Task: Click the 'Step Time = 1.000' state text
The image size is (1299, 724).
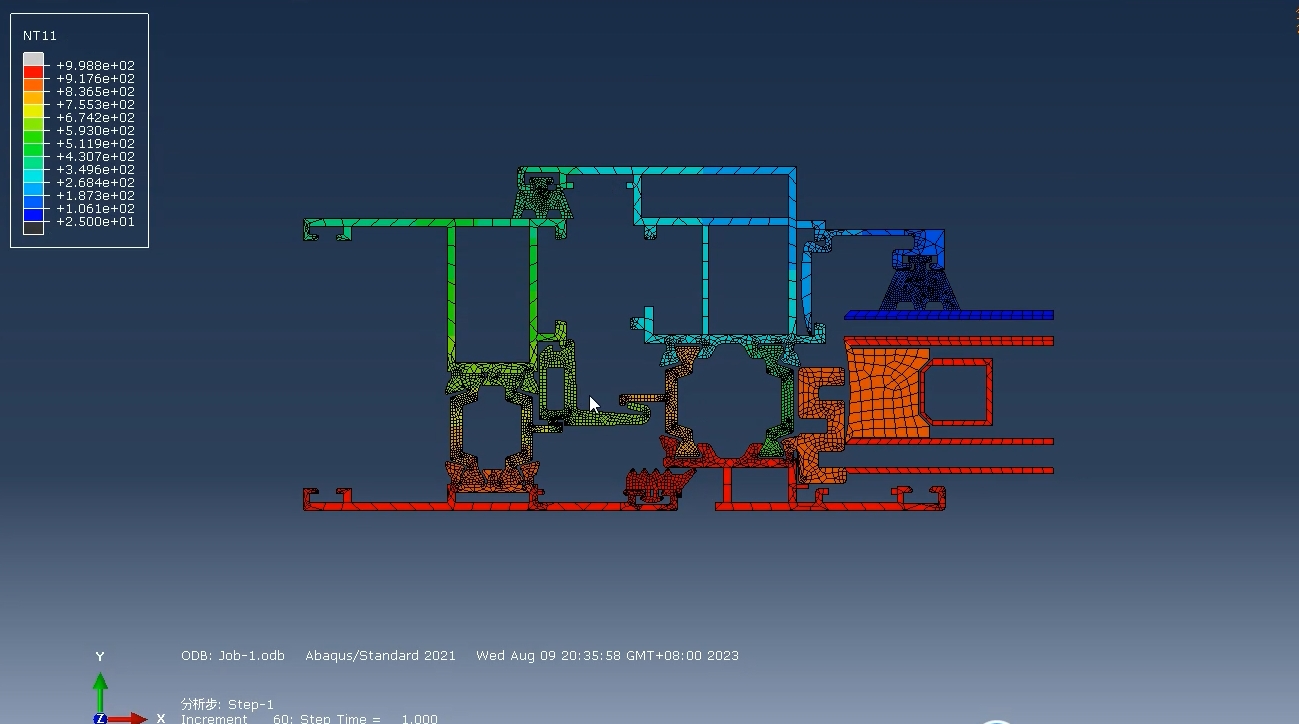Action: pyautogui.click(x=368, y=719)
